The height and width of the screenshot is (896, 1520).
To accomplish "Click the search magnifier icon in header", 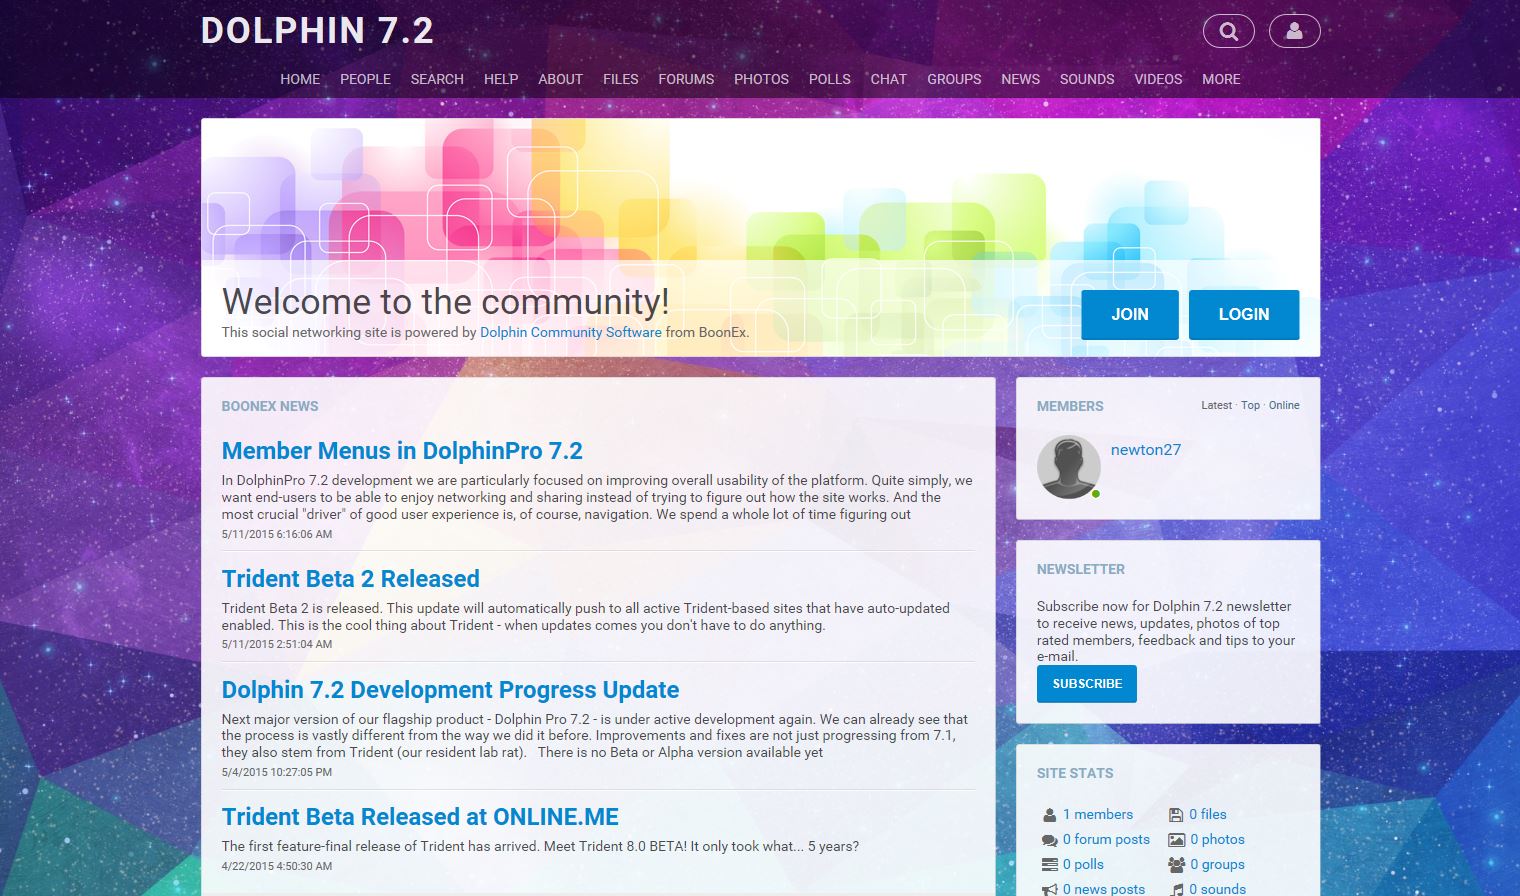I will [x=1228, y=31].
